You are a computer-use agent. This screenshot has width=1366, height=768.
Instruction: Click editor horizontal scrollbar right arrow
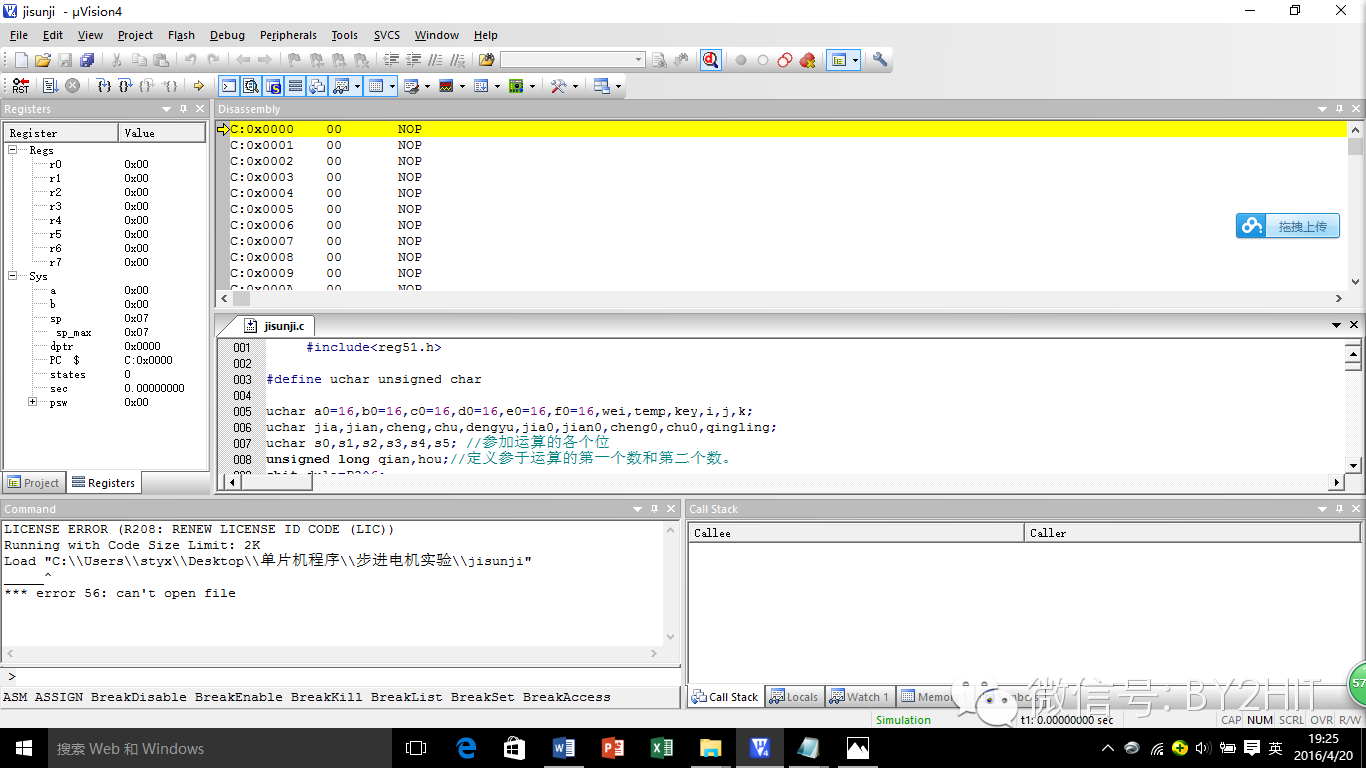1336,482
